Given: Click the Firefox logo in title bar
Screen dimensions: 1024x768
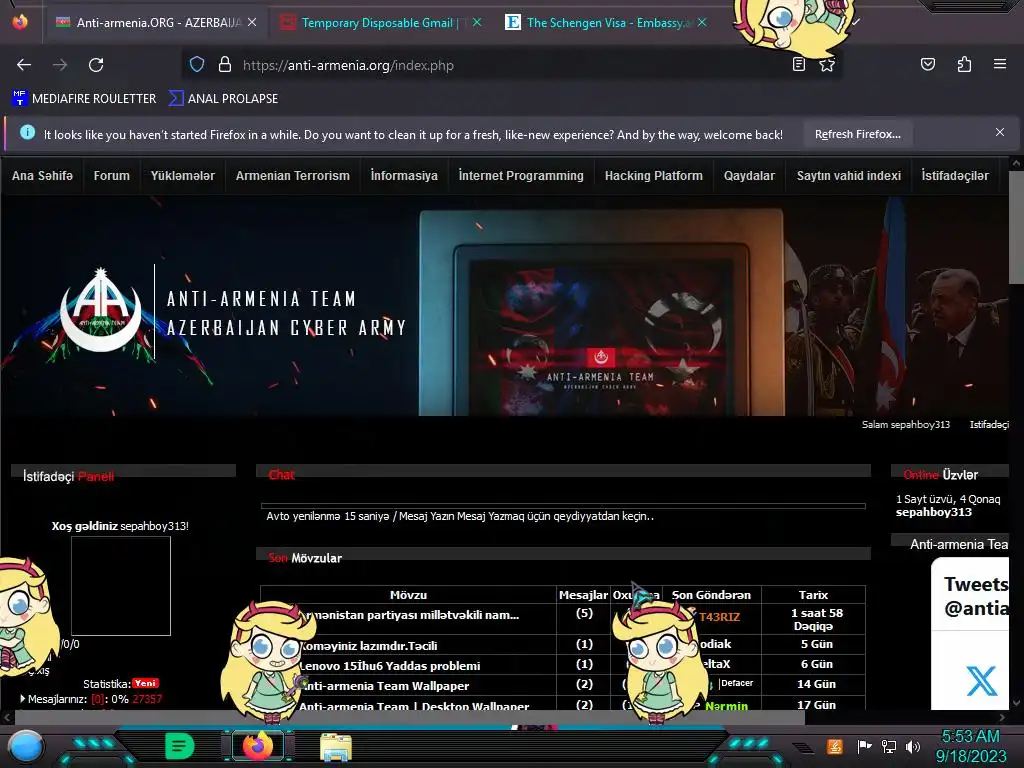Looking at the screenshot, I should pos(20,21).
